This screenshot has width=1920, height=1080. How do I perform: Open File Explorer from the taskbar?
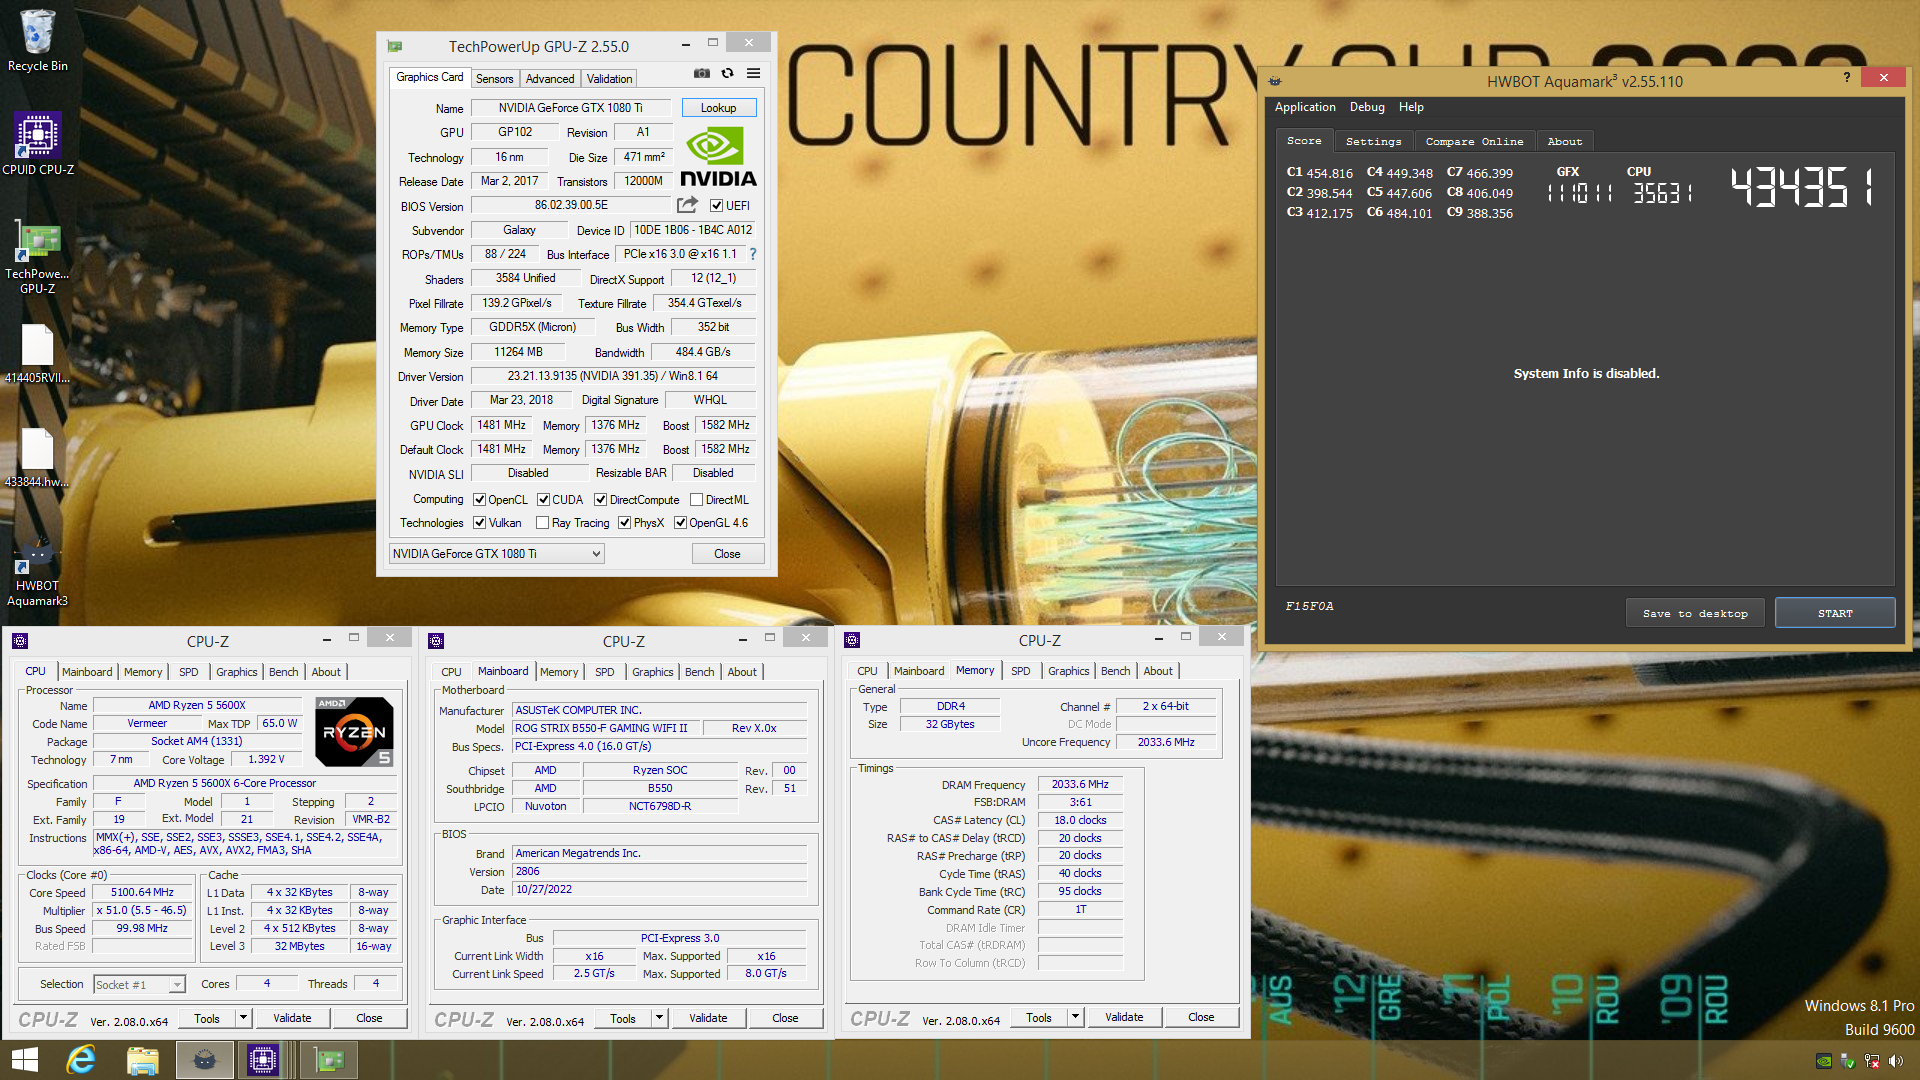(x=142, y=1060)
